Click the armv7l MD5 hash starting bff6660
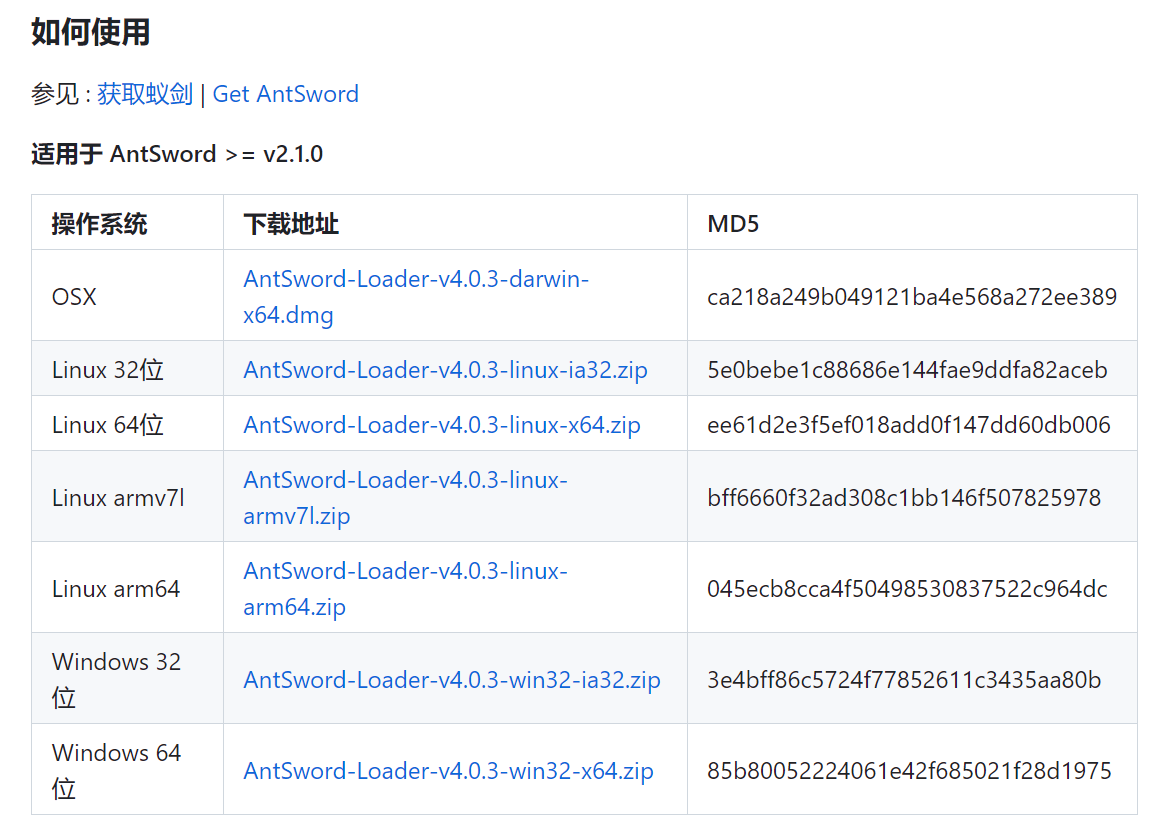The height and width of the screenshot is (830, 1174). coord(903,497)
